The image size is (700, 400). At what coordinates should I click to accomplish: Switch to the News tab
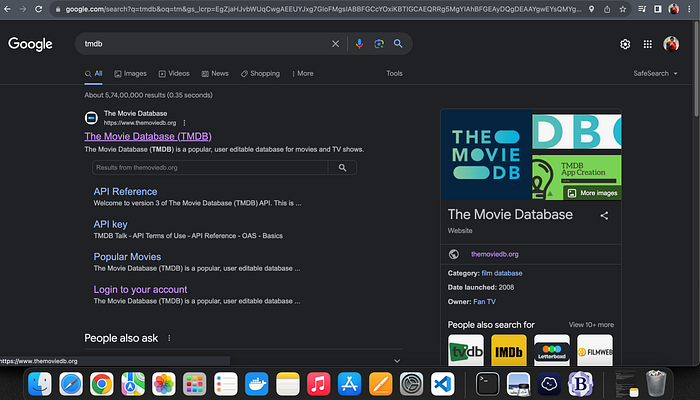click(x=215, y=74)
